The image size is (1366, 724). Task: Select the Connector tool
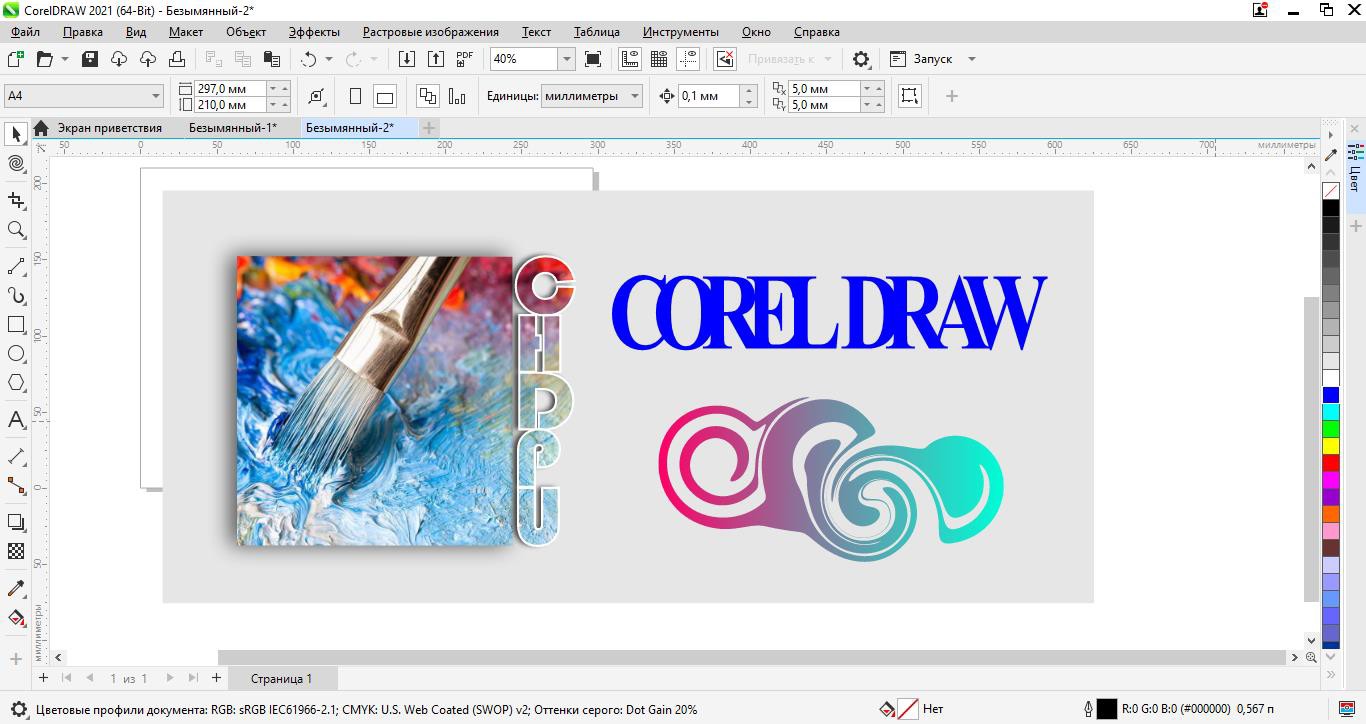click(16, 485)
